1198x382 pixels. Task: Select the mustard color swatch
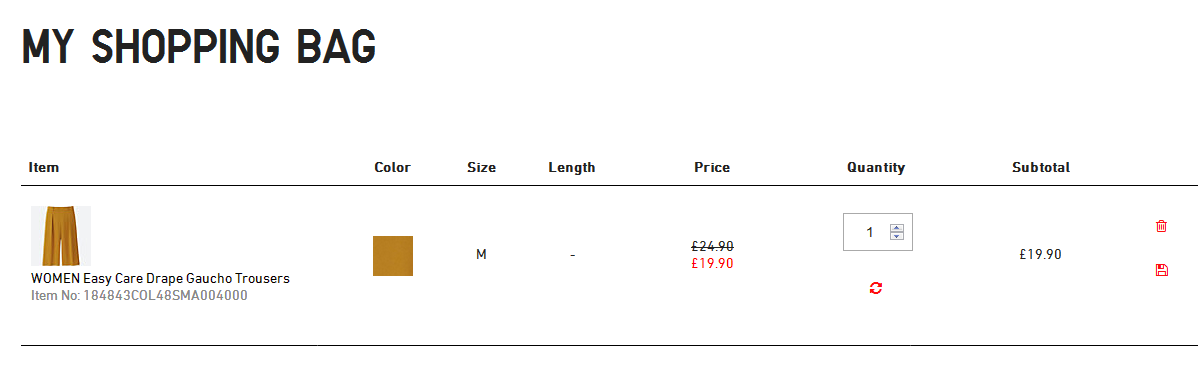[393, 256]
